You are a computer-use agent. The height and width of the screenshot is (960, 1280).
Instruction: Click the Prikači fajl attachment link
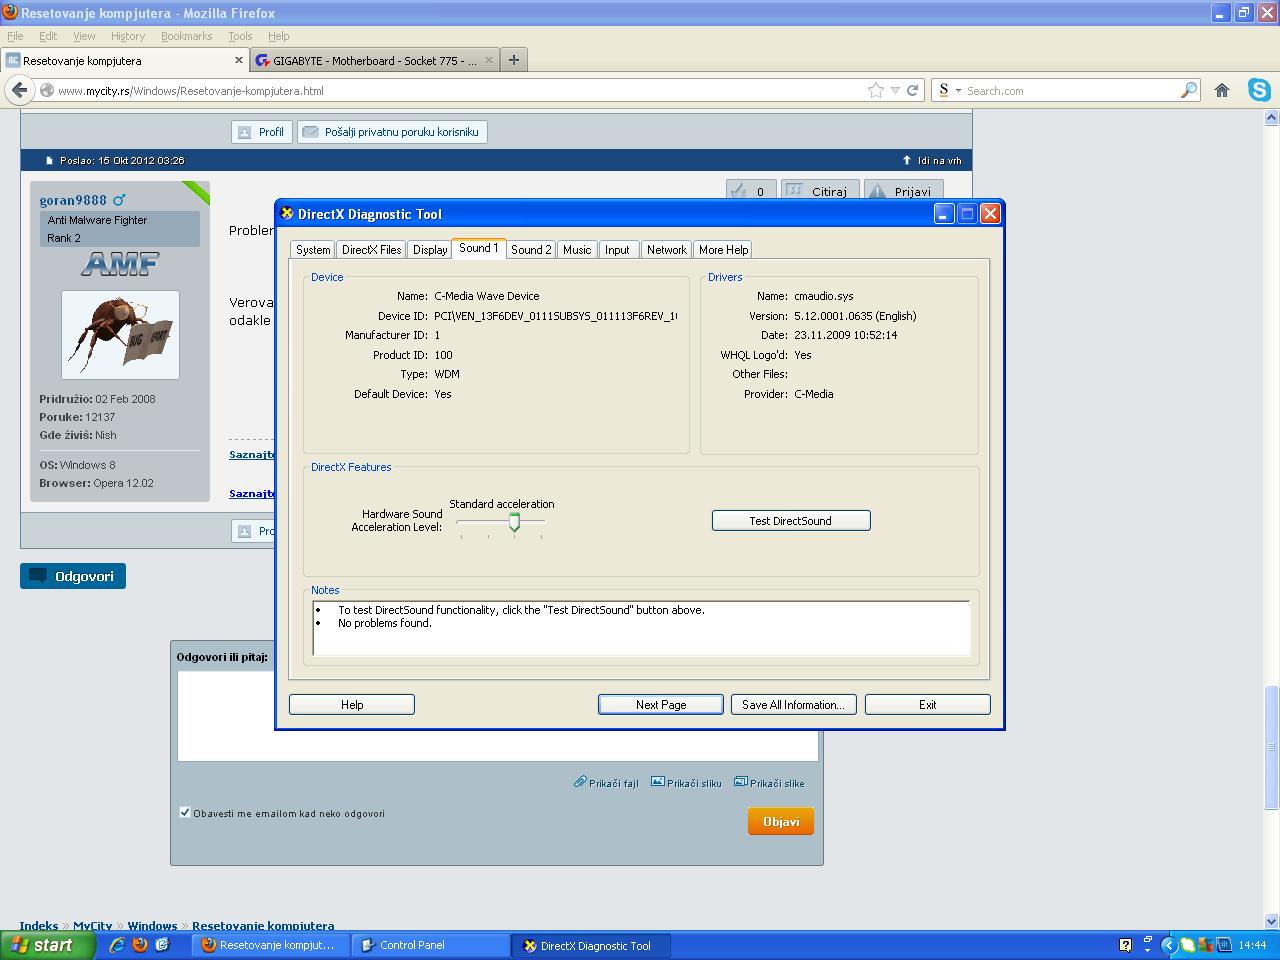pos(606,783)
